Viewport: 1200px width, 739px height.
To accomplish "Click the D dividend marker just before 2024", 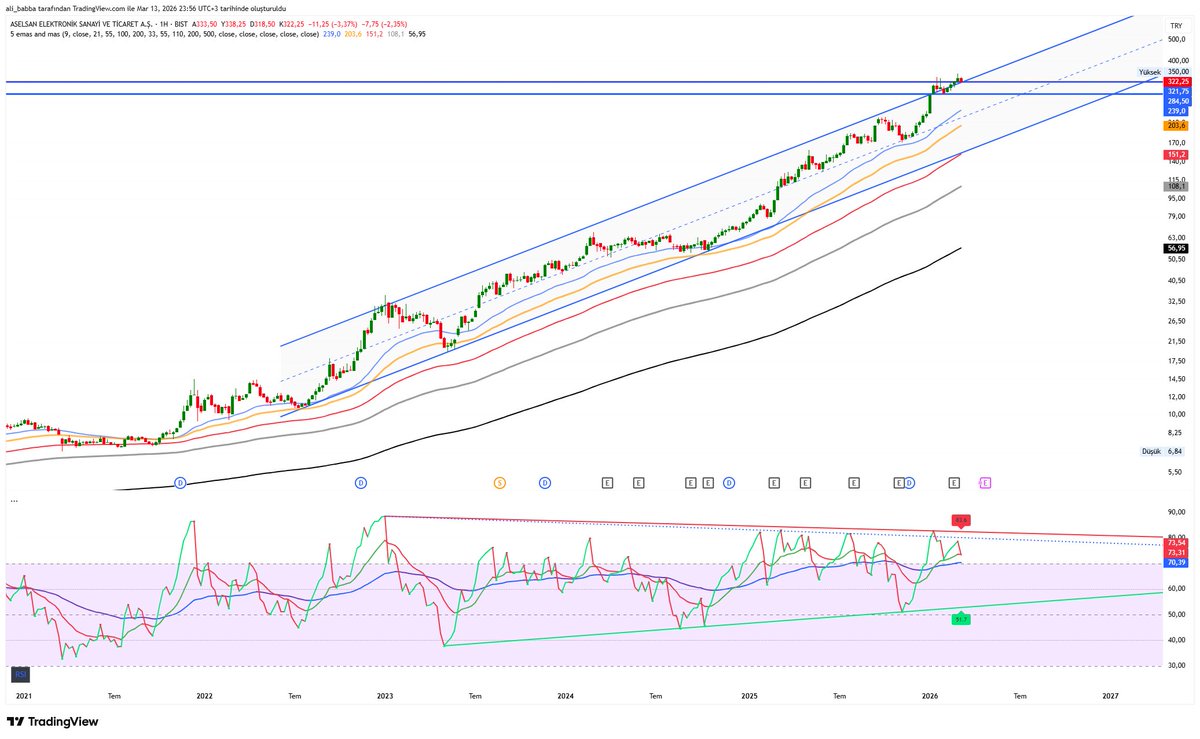I will point(545,483).
